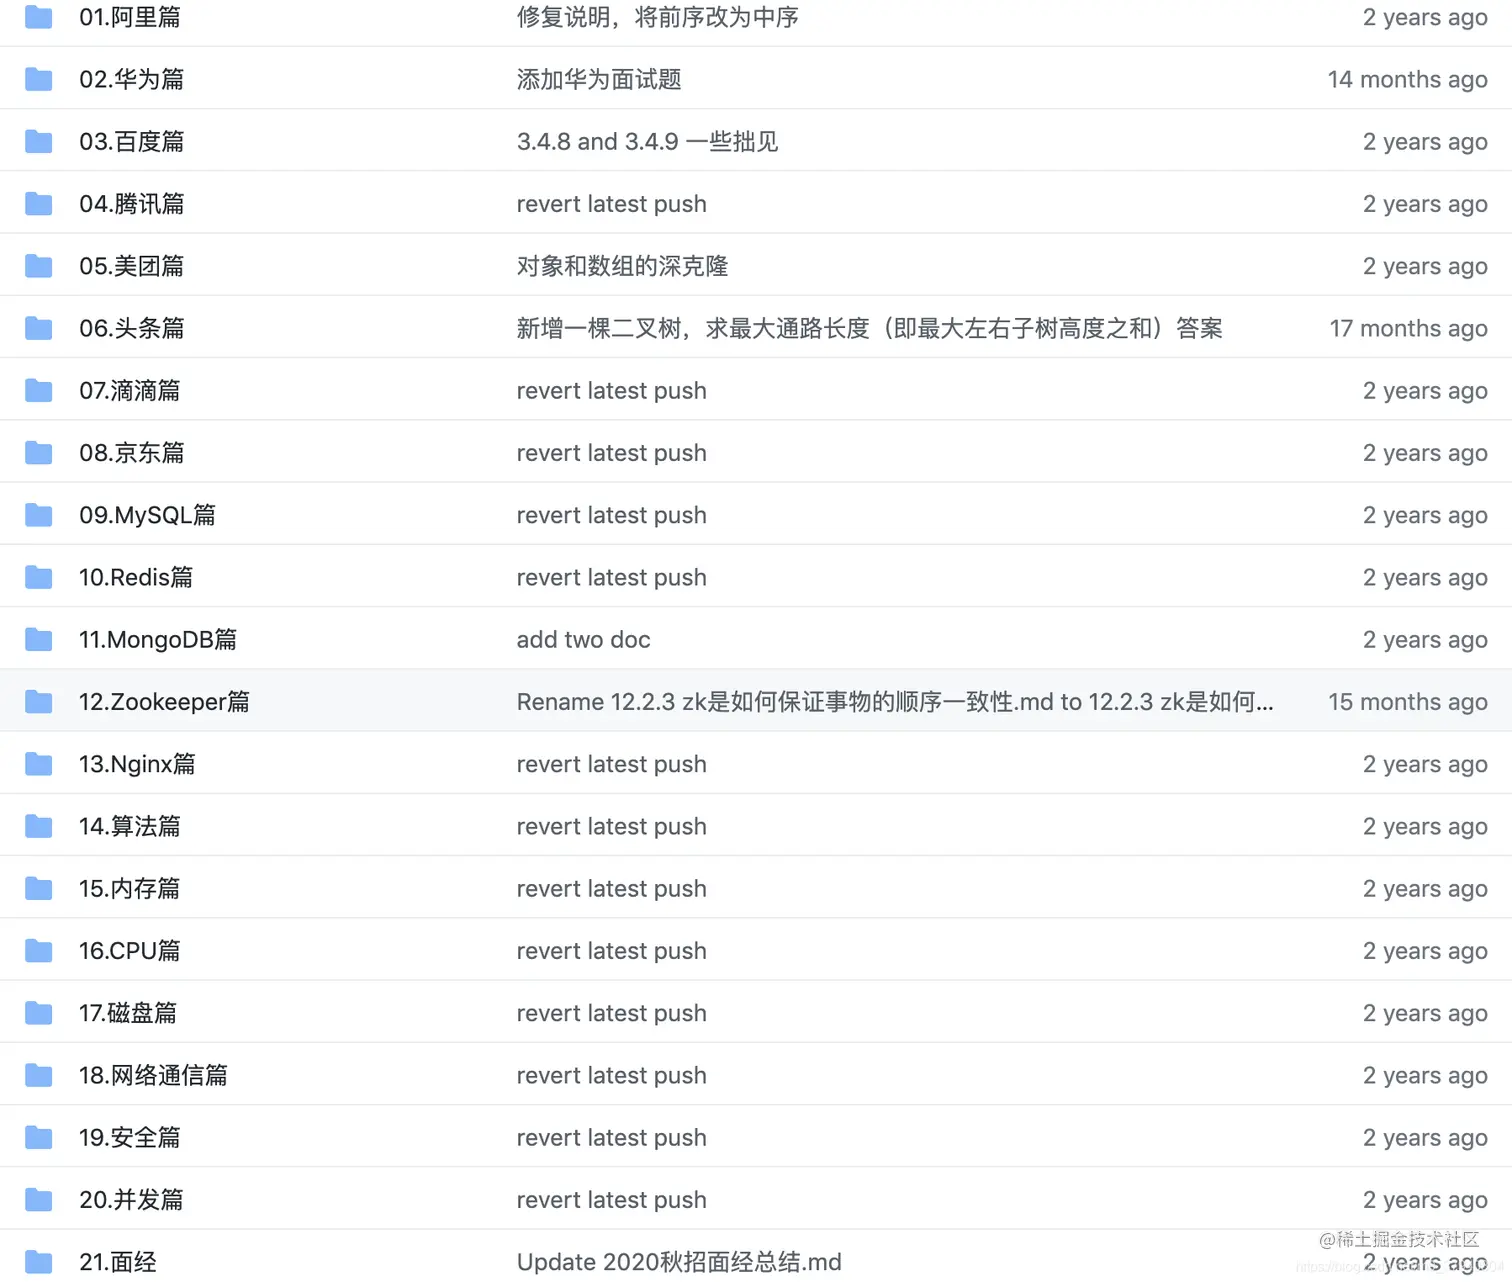Open the 18.网络通信篇 folder name

[154, 1075]
